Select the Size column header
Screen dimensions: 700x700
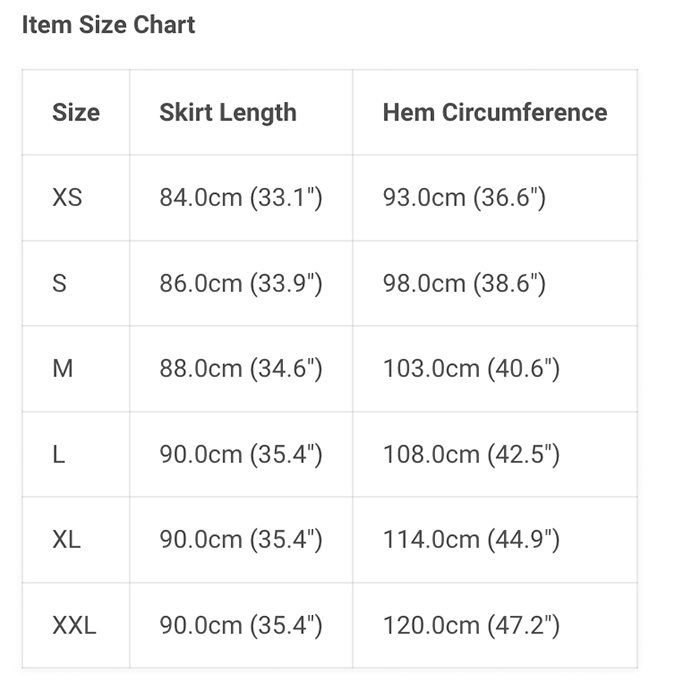click(x=76, y=112)
